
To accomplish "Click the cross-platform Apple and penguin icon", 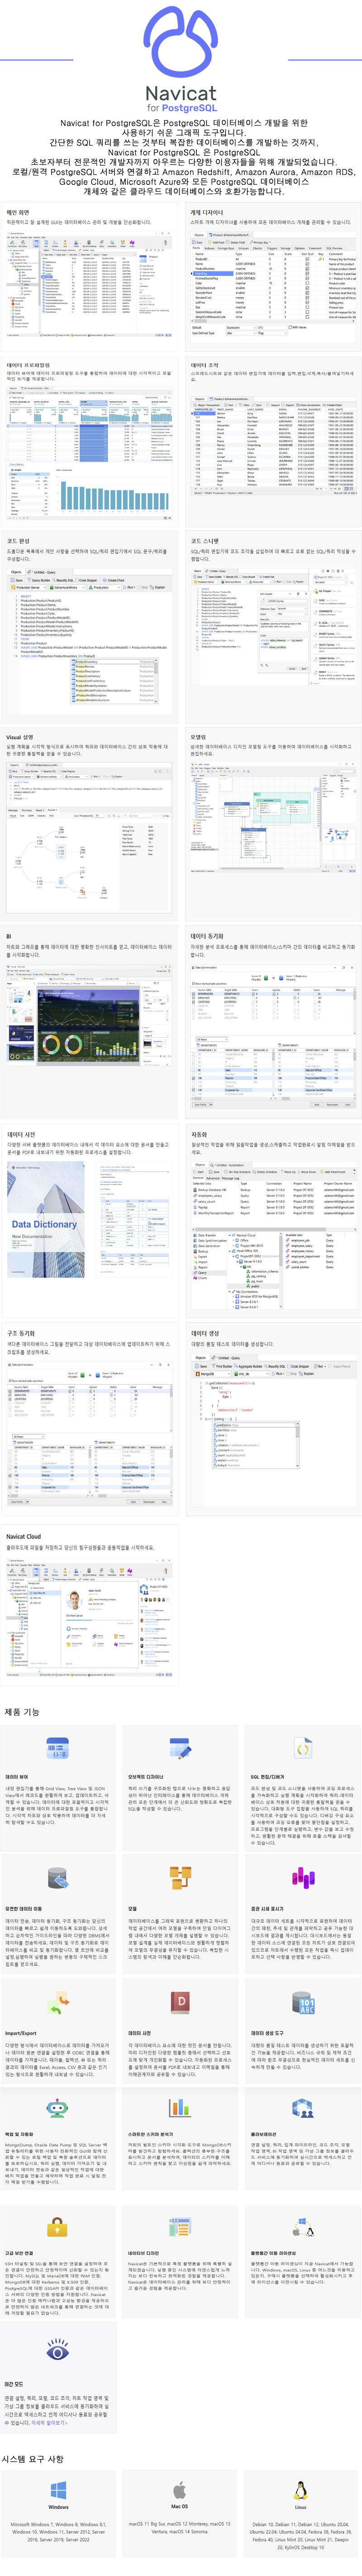I will point(304,2227).
